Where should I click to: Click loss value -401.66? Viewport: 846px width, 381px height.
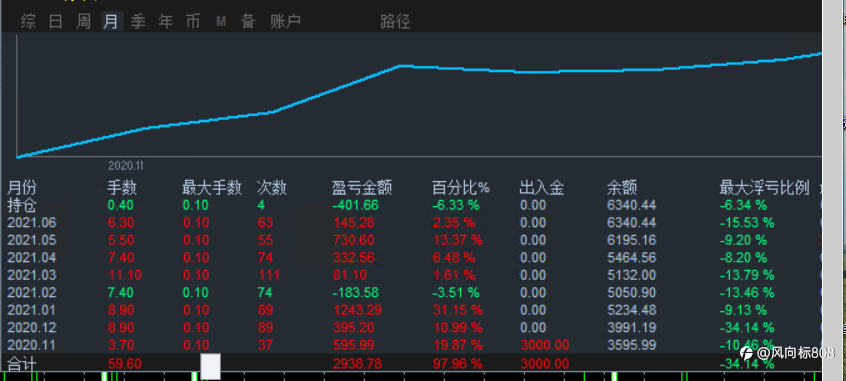(x=355, y=205)
